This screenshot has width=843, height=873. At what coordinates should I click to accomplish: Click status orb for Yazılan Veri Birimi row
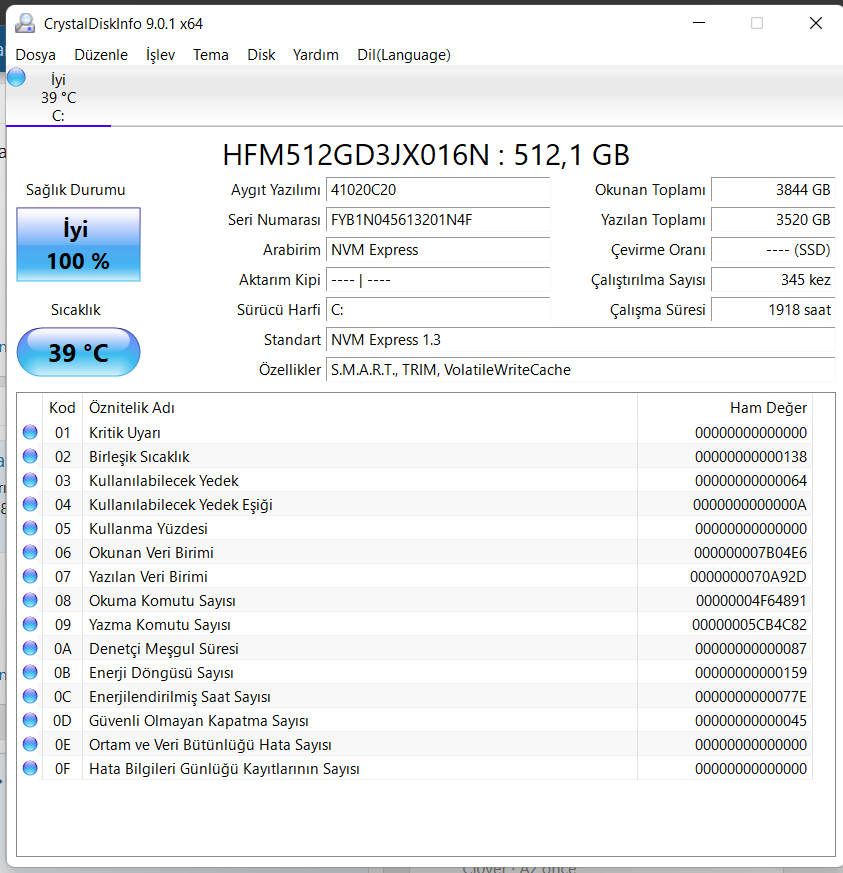coord(30,576)
